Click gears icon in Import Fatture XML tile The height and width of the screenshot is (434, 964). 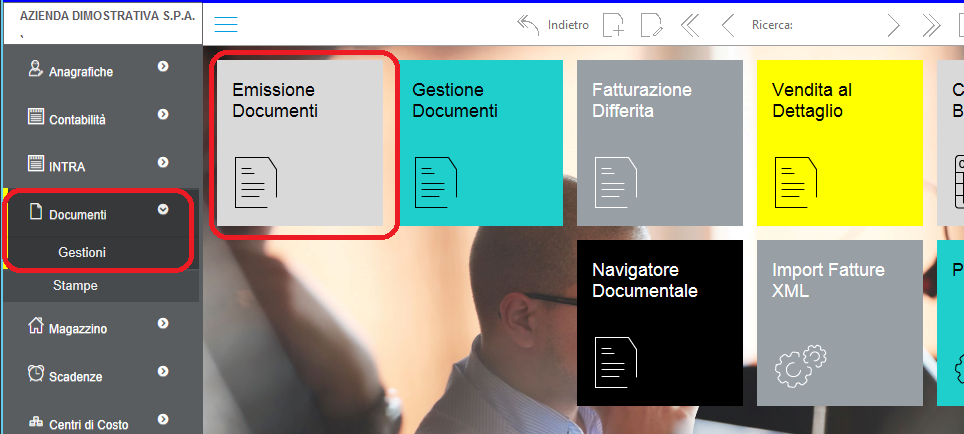tap(800, 366)
